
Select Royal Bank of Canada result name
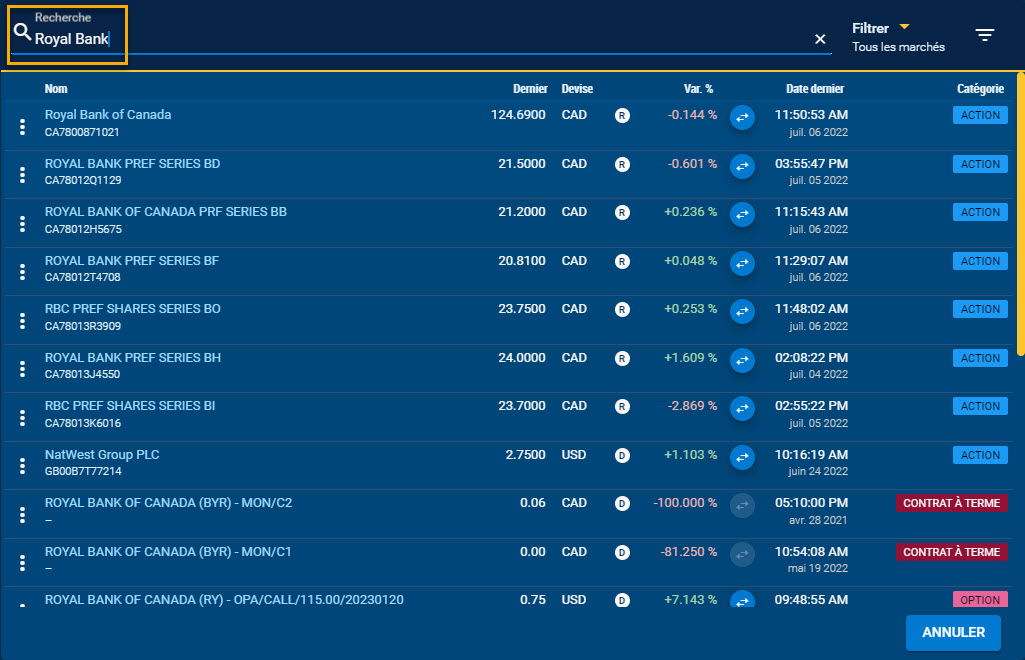(x=108, y=115)
